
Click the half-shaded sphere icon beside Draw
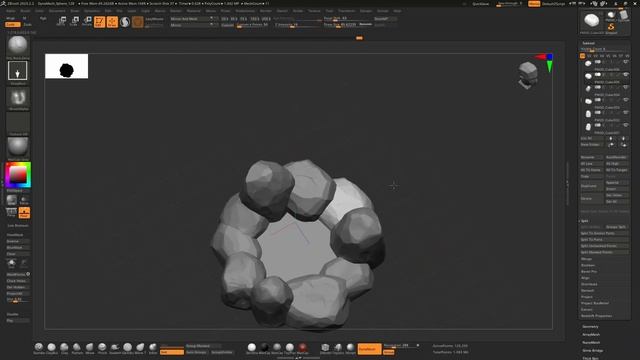(125, 22)
